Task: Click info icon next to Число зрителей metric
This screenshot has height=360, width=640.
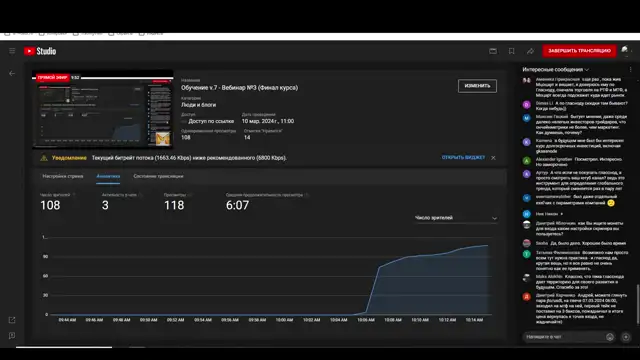Action: [74, 195]
